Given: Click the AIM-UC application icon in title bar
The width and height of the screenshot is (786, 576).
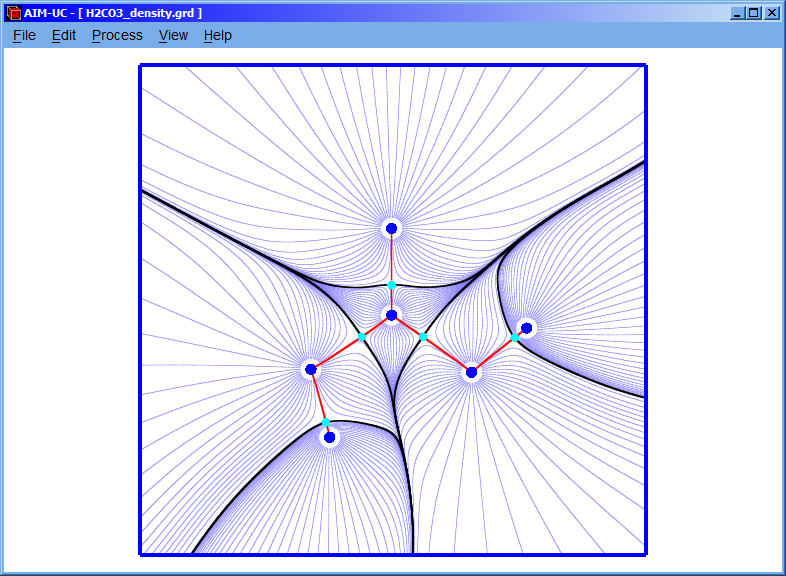Looking at the screenshot, I should 13,12.
